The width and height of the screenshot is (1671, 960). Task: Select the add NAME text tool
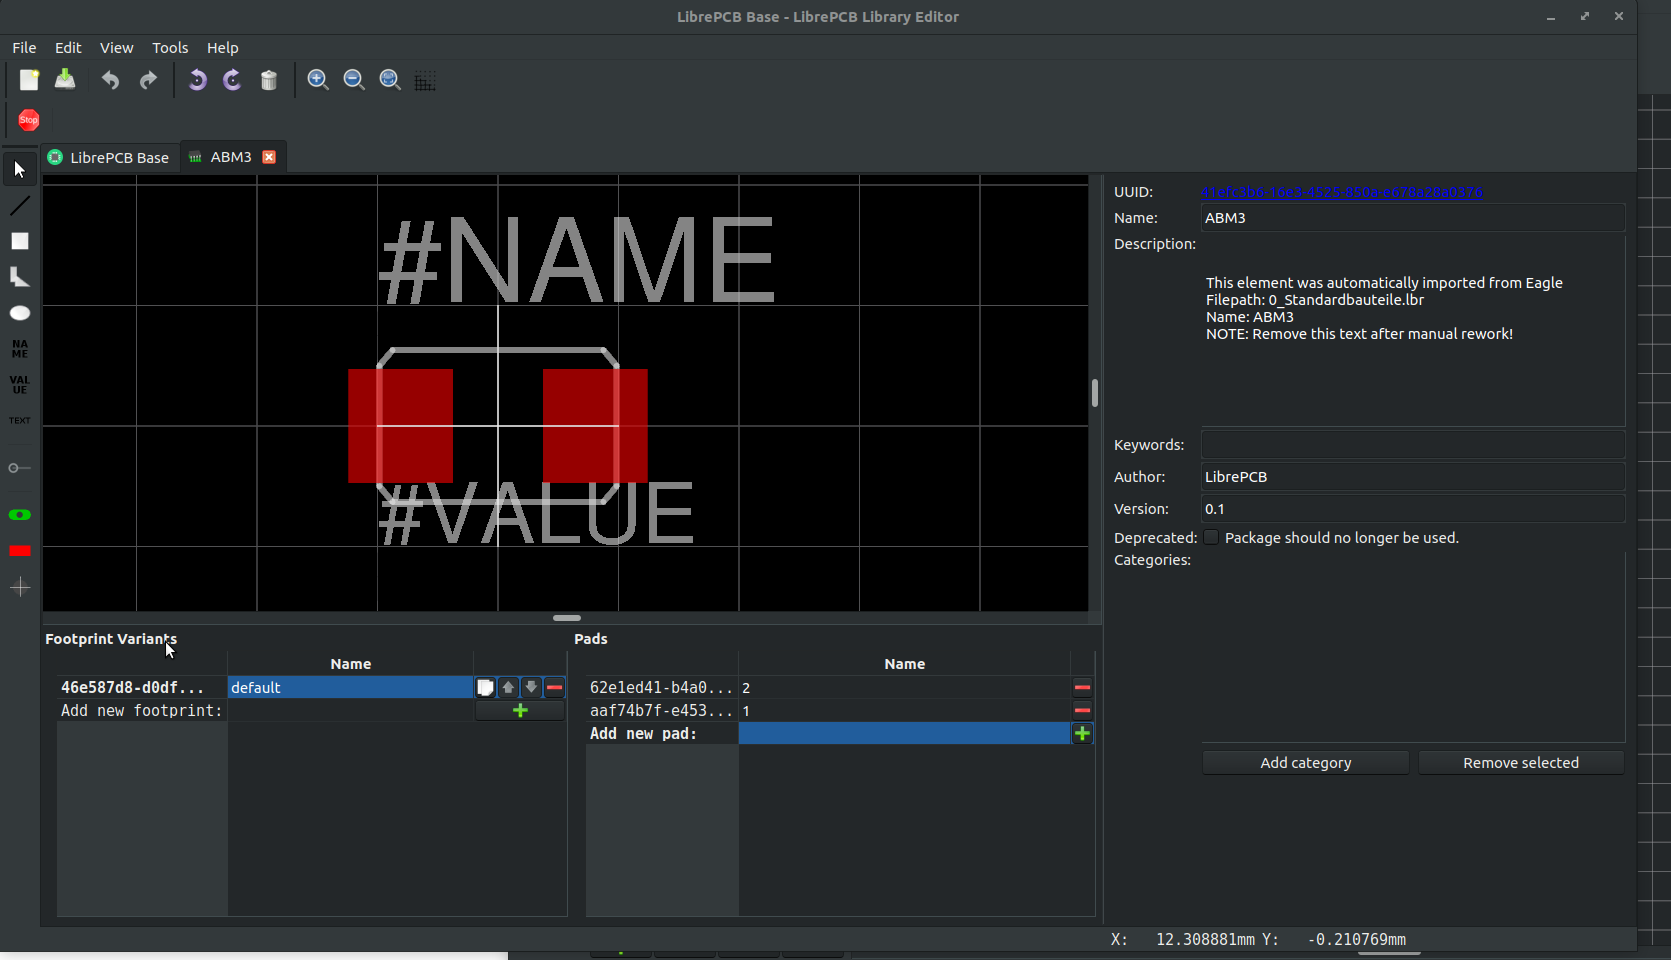[20, 349]
